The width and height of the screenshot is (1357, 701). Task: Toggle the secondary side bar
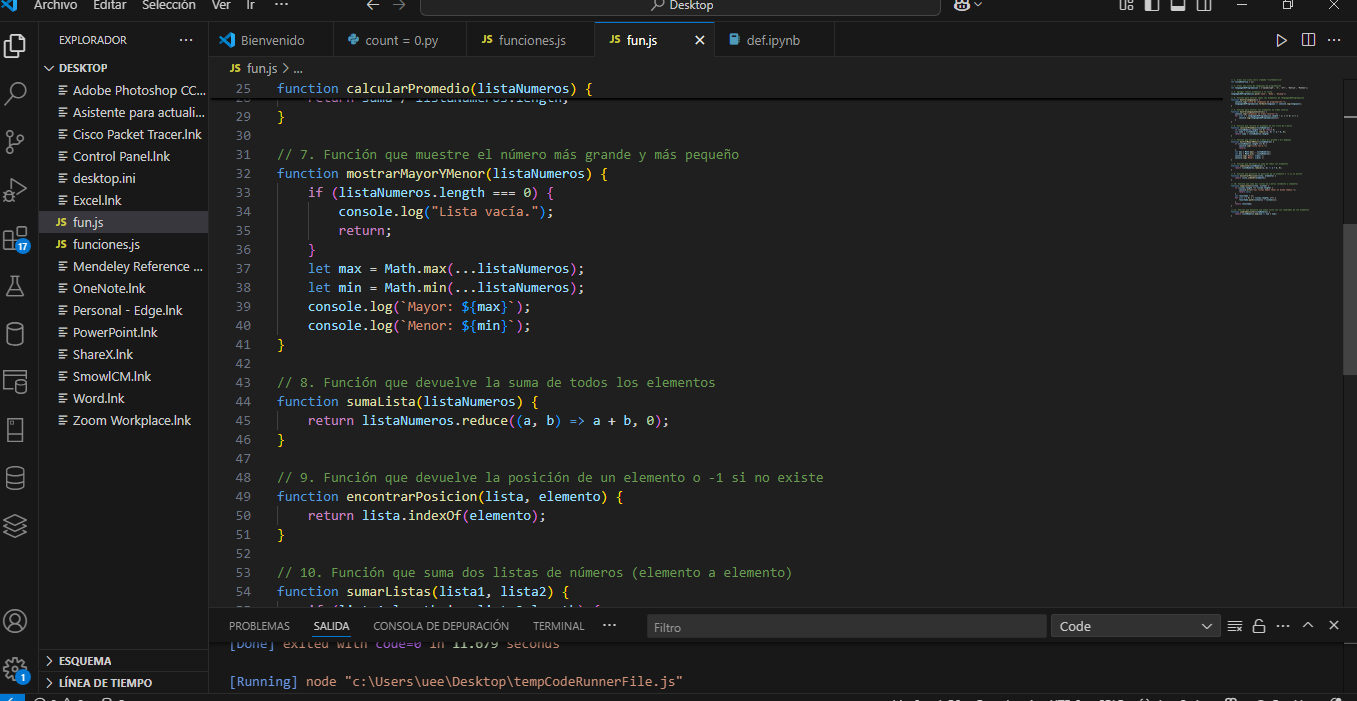click(x=1204, y=5)
